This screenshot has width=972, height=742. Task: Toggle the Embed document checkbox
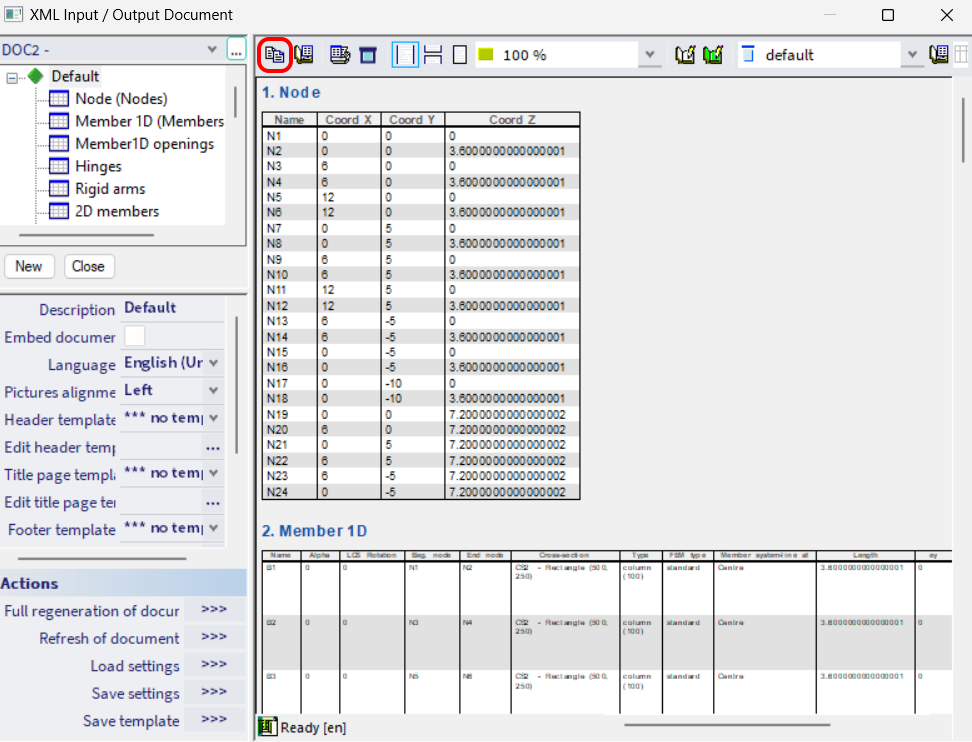[134, 336]
